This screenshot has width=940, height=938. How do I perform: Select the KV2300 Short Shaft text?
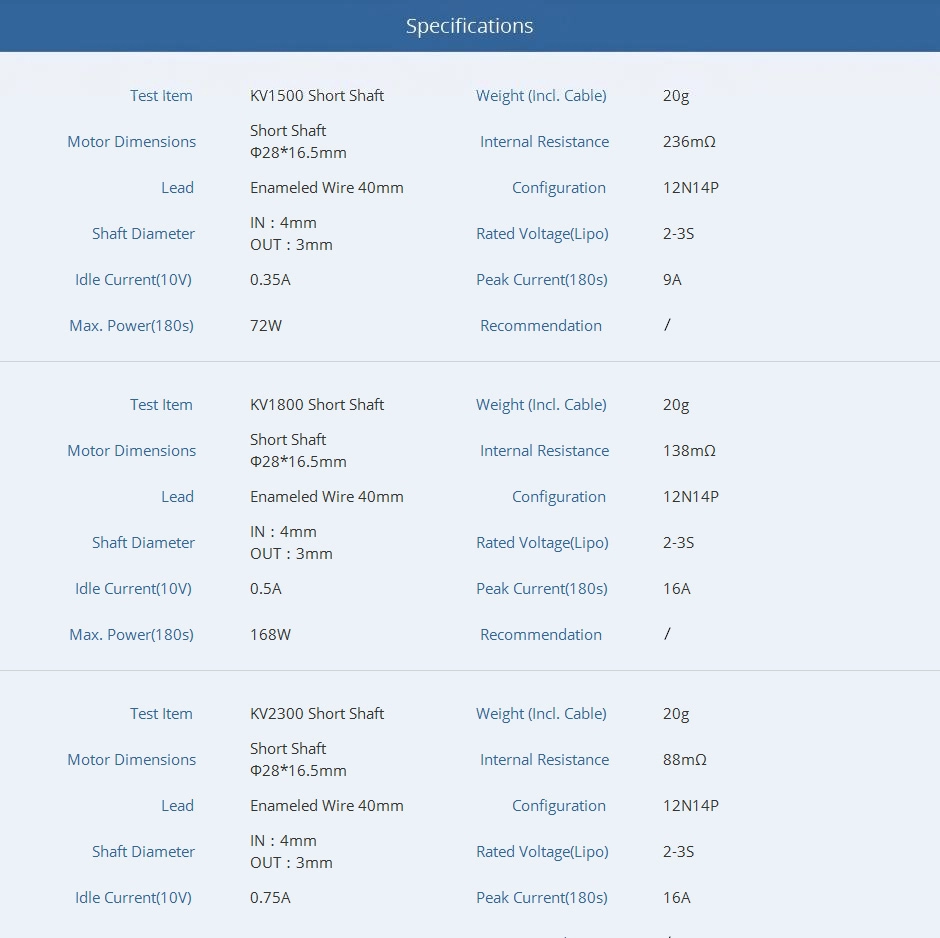coord(317,714)
